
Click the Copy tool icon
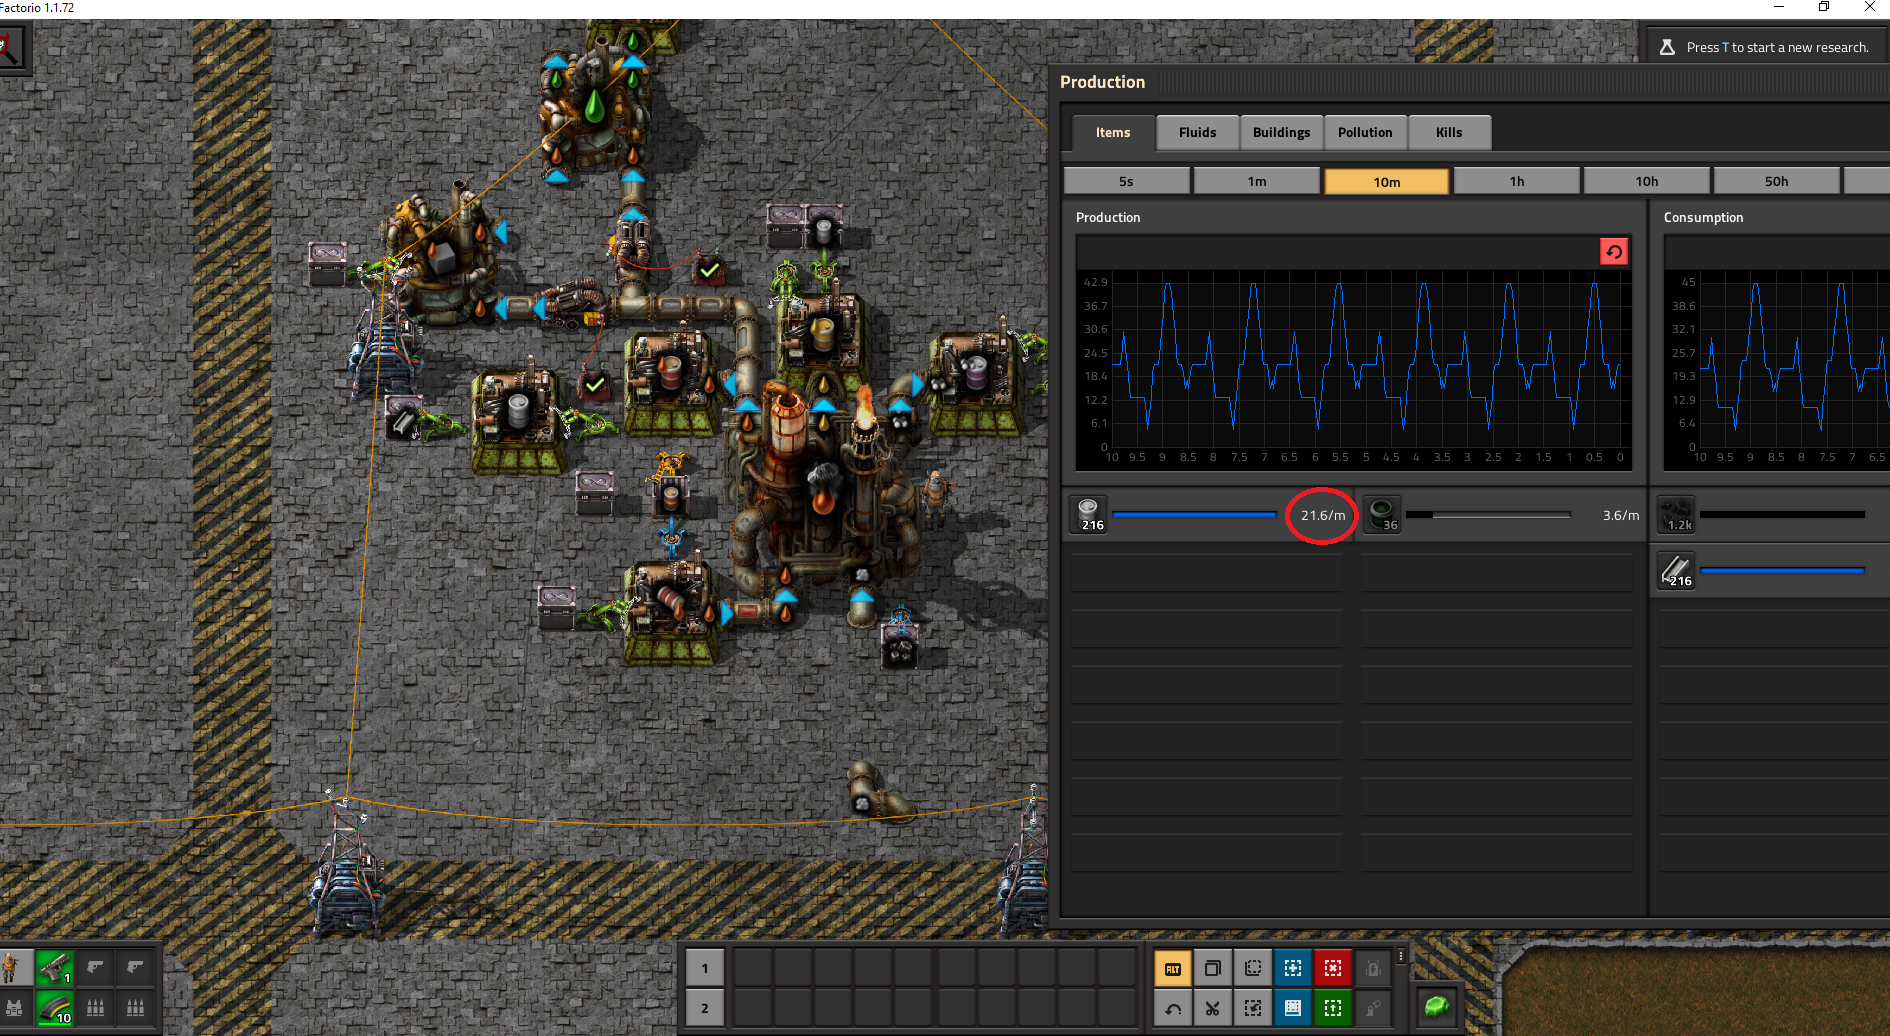tap(1212, 968)
